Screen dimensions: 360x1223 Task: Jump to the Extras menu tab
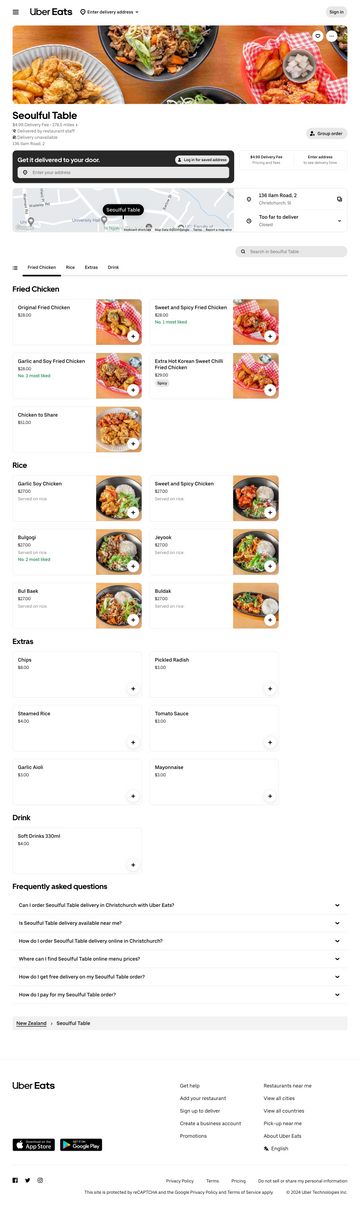click(x=91, y=268)
